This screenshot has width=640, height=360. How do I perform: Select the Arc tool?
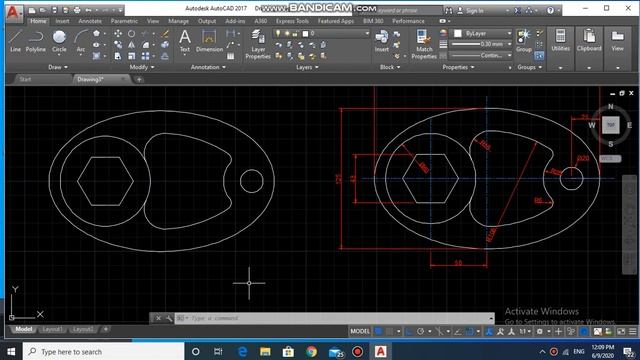81,41
